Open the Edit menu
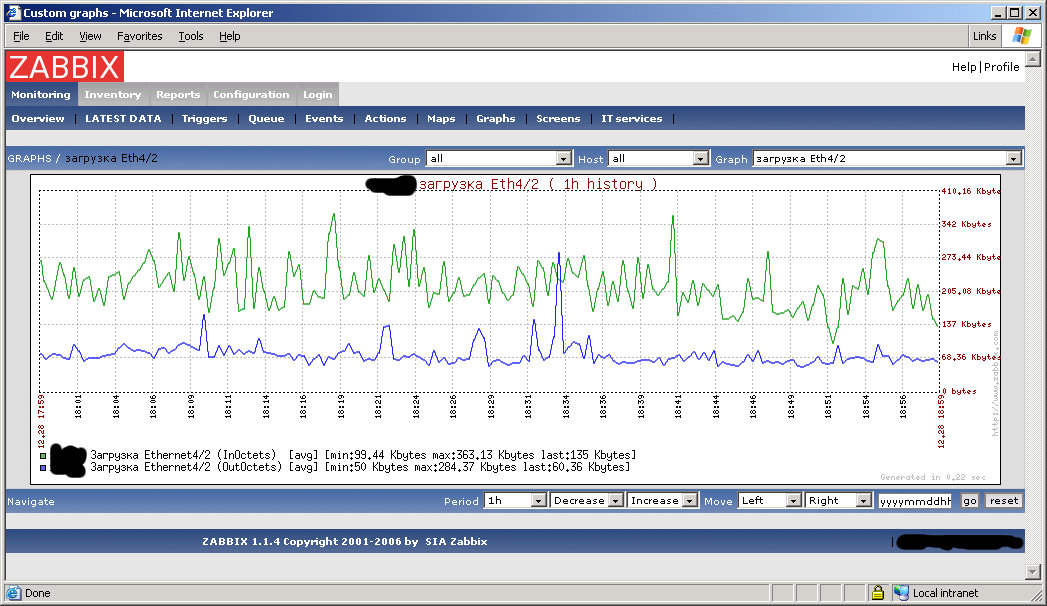The width and height of the screenshot is (1047, 606). tap(54, 36)
